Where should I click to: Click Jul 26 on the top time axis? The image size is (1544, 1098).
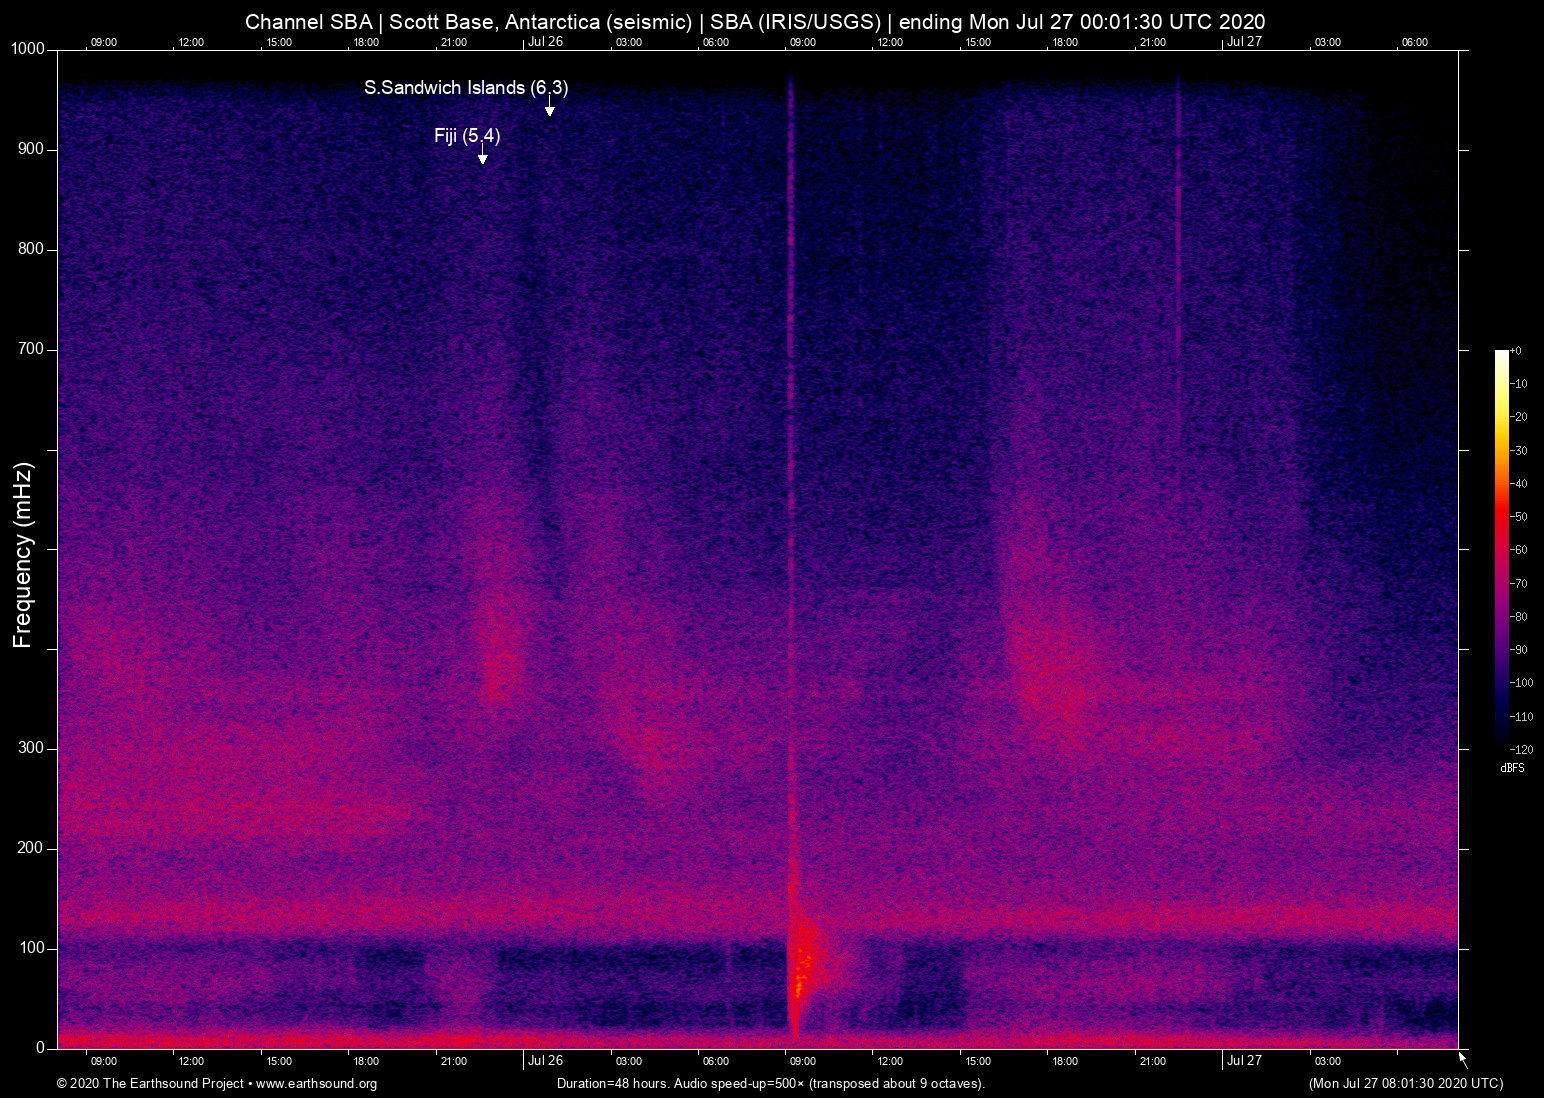(545, 42)
